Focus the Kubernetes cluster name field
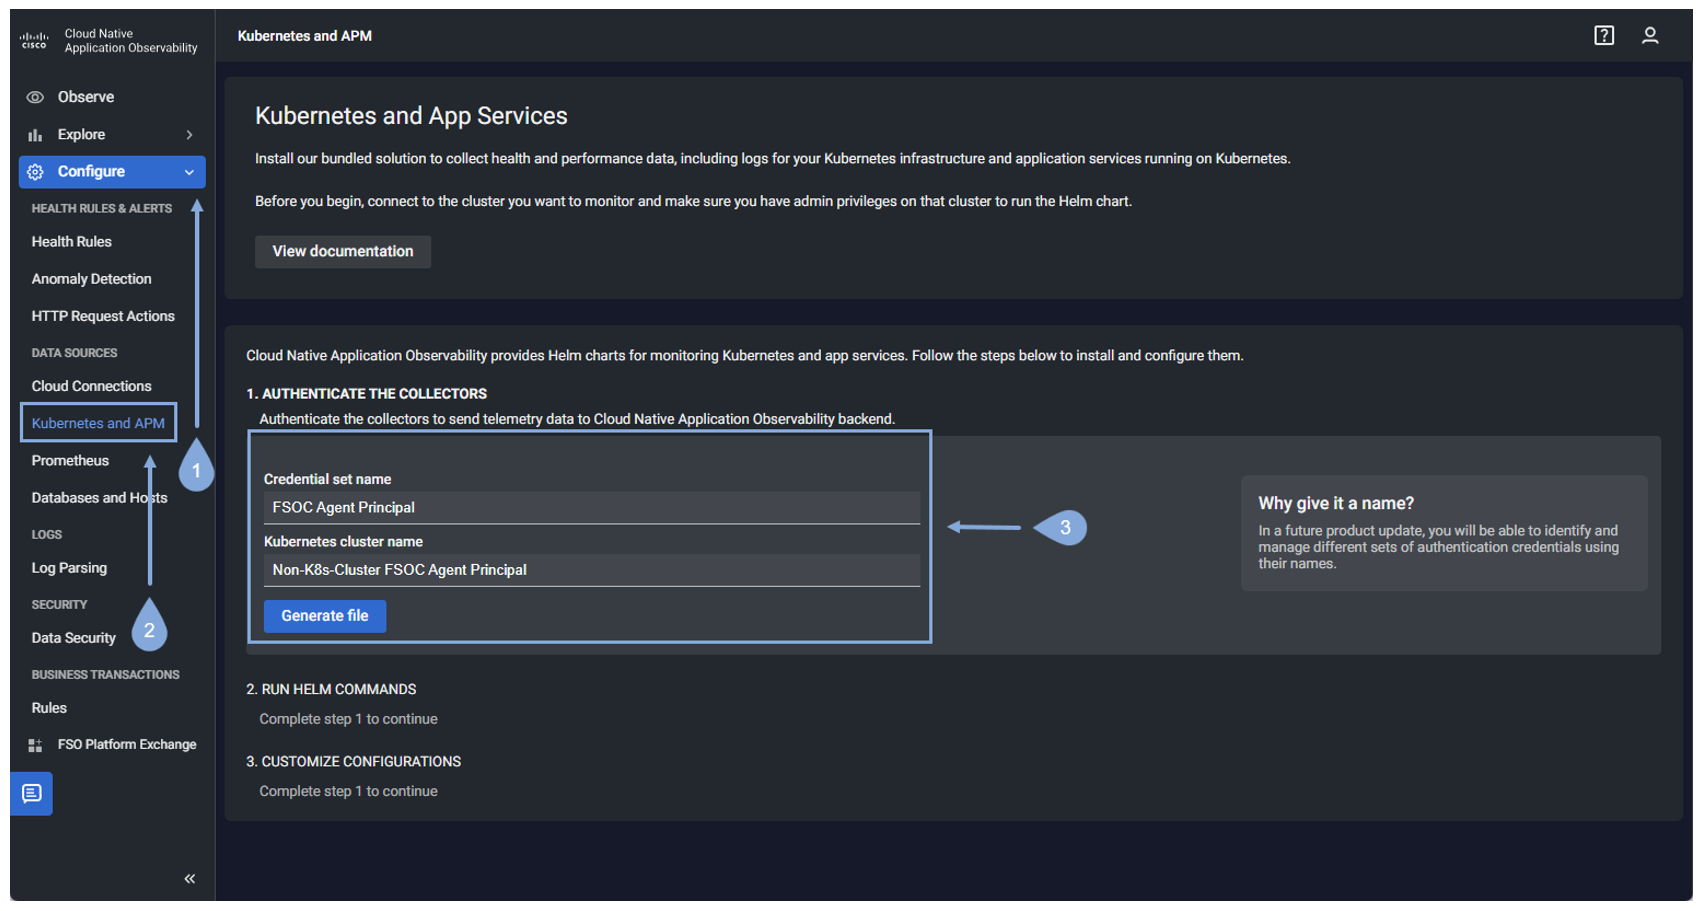The width and height of the screenshot is (1702, 911). click(x=591, y=570)
